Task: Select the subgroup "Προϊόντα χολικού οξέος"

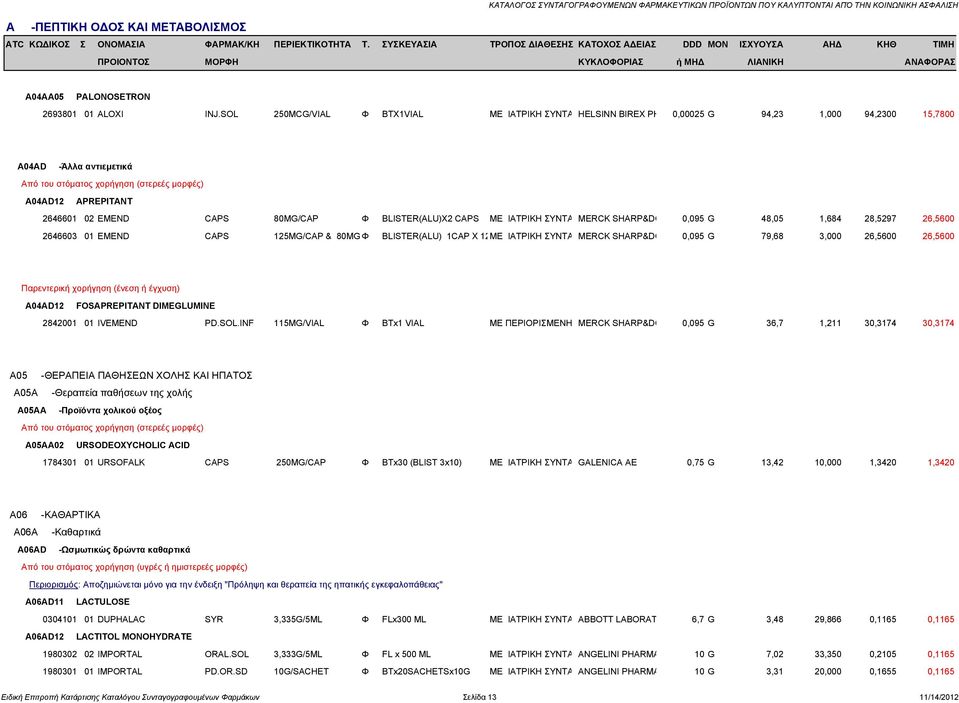Action: point(111,411)
